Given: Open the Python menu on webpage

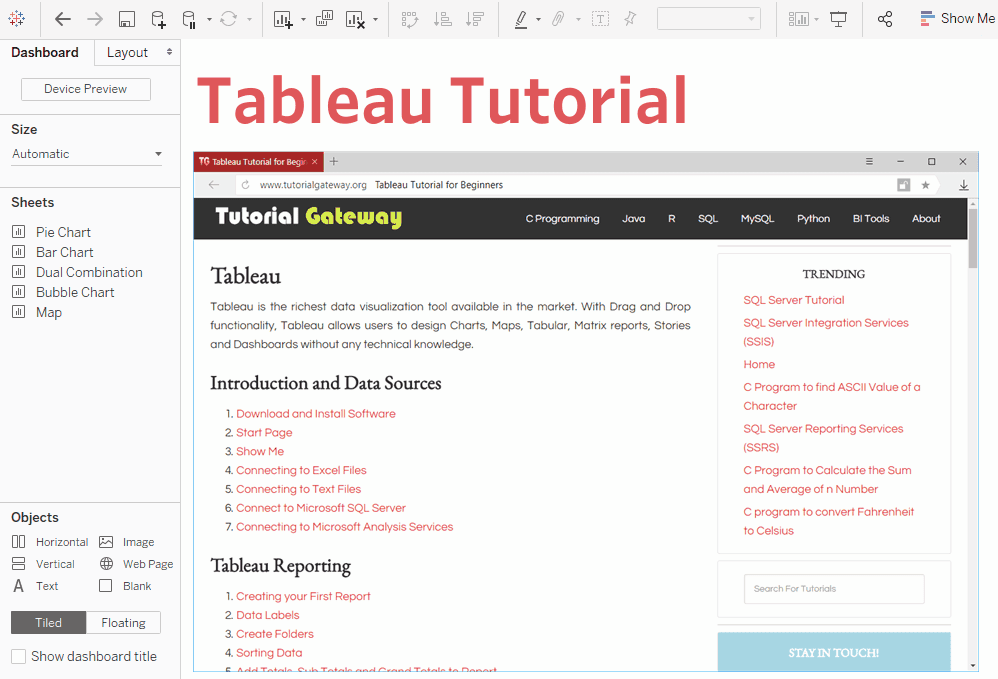Looking at the screenshot, I should (813, 218).
